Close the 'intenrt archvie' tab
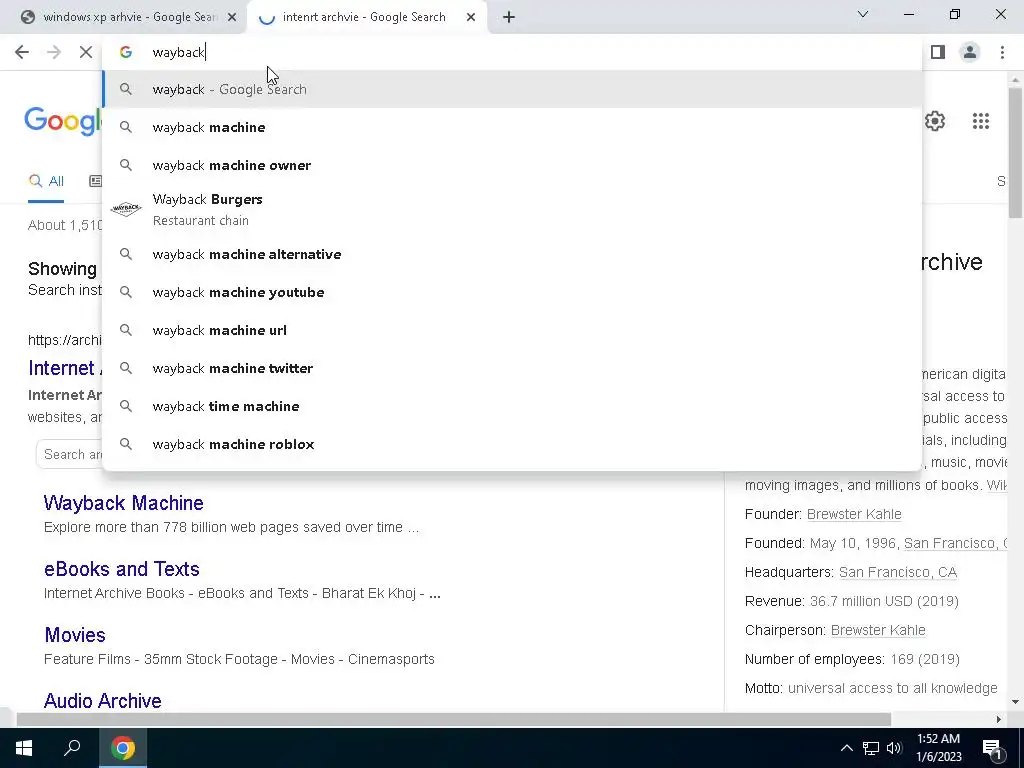Image resolution: width=1024 pixels, height=768 pixels. 471,17
